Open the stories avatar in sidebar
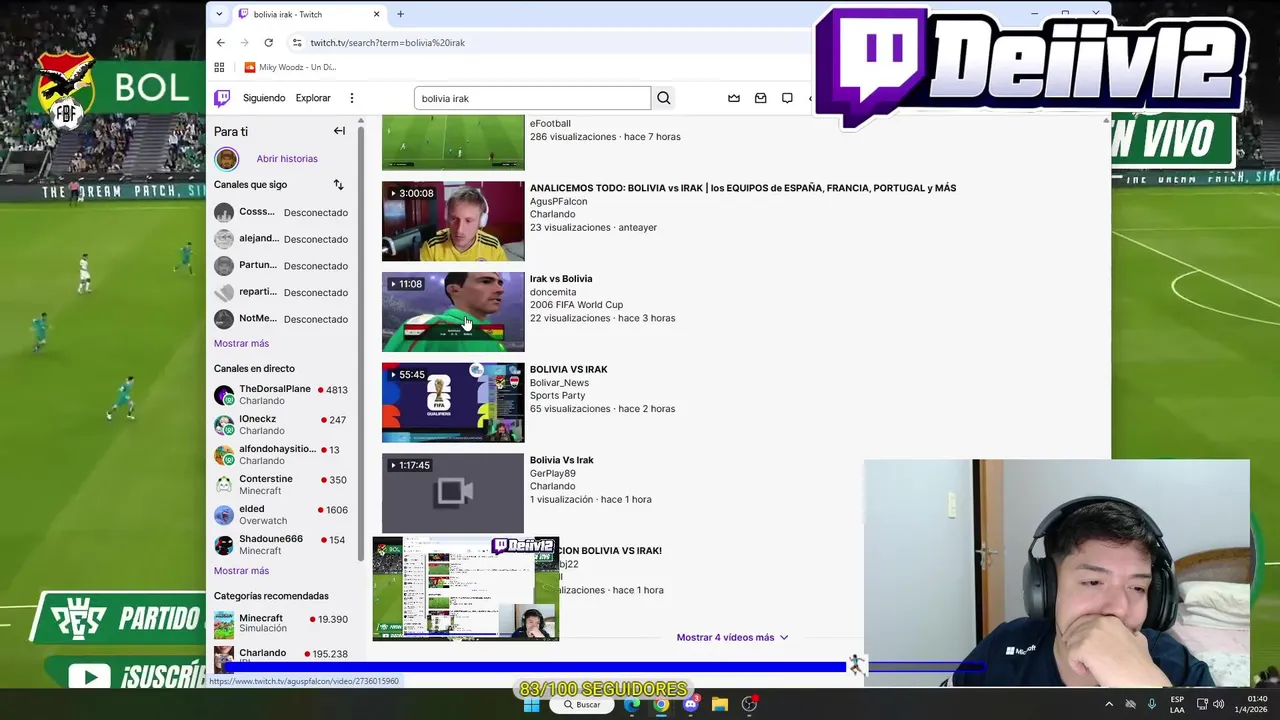This screenshot has width=1280, height=720. [x=227, y=159]
